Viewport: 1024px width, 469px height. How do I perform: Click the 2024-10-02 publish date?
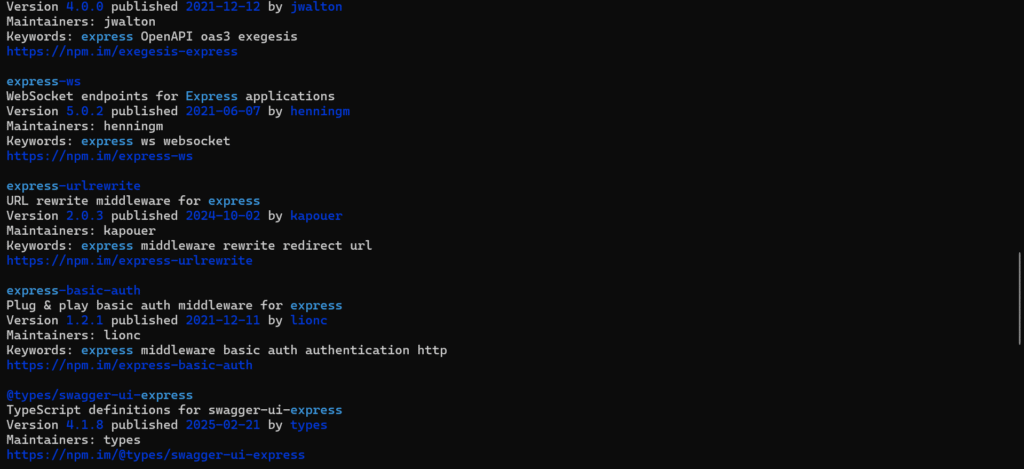[x=223, y=216]
